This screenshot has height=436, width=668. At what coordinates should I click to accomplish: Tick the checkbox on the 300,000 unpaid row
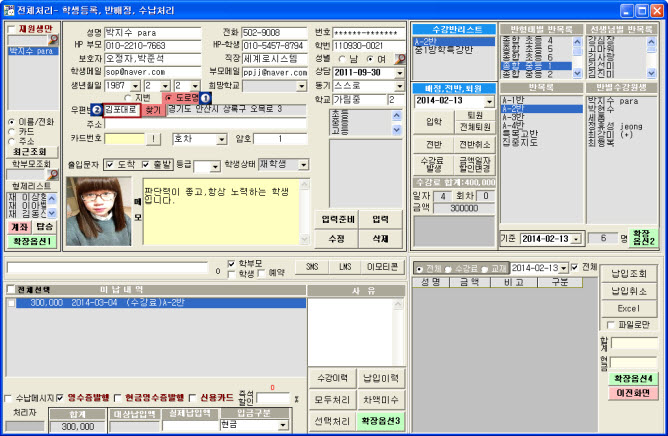(x=11, y=303)
